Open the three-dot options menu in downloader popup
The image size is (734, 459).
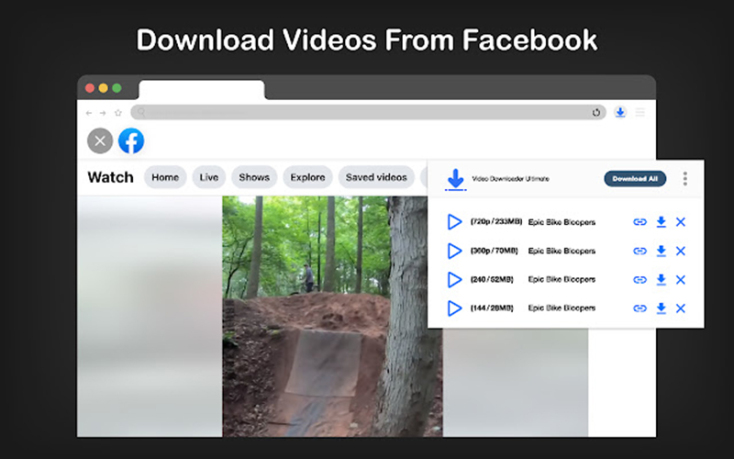coord(685,178)
